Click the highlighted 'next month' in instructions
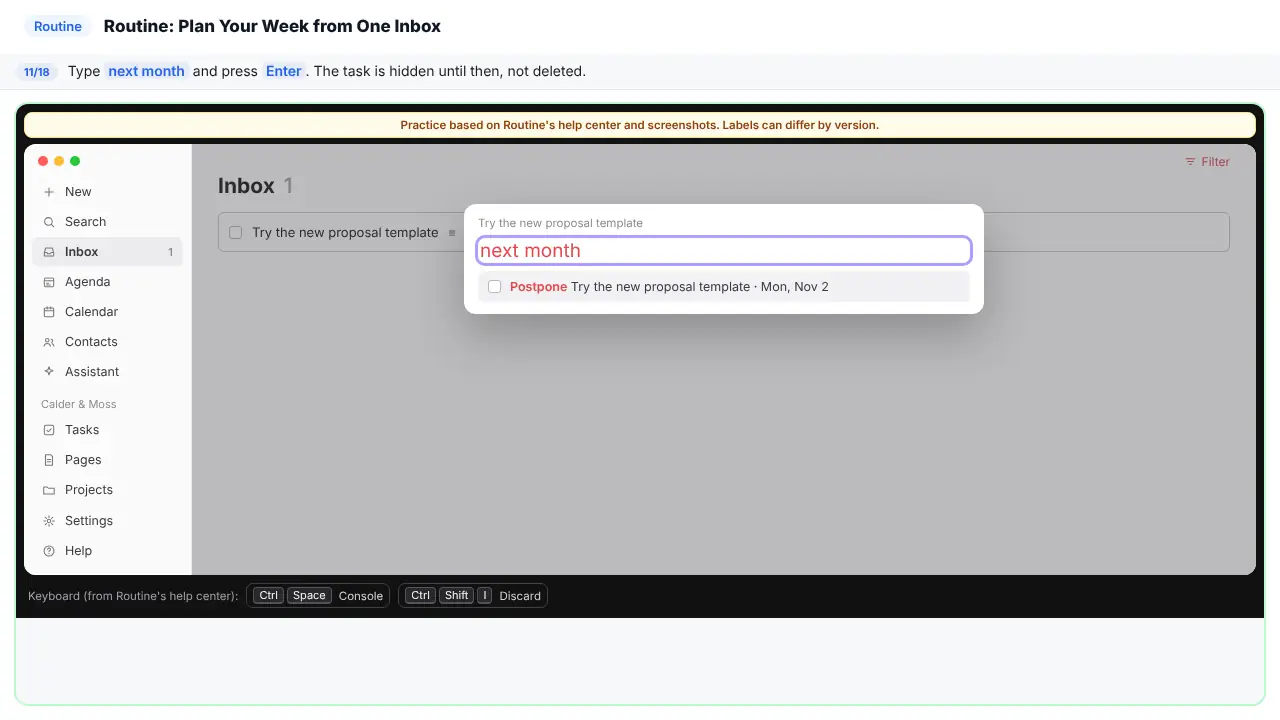This screenshot has width=1280, height=720. 146,71
